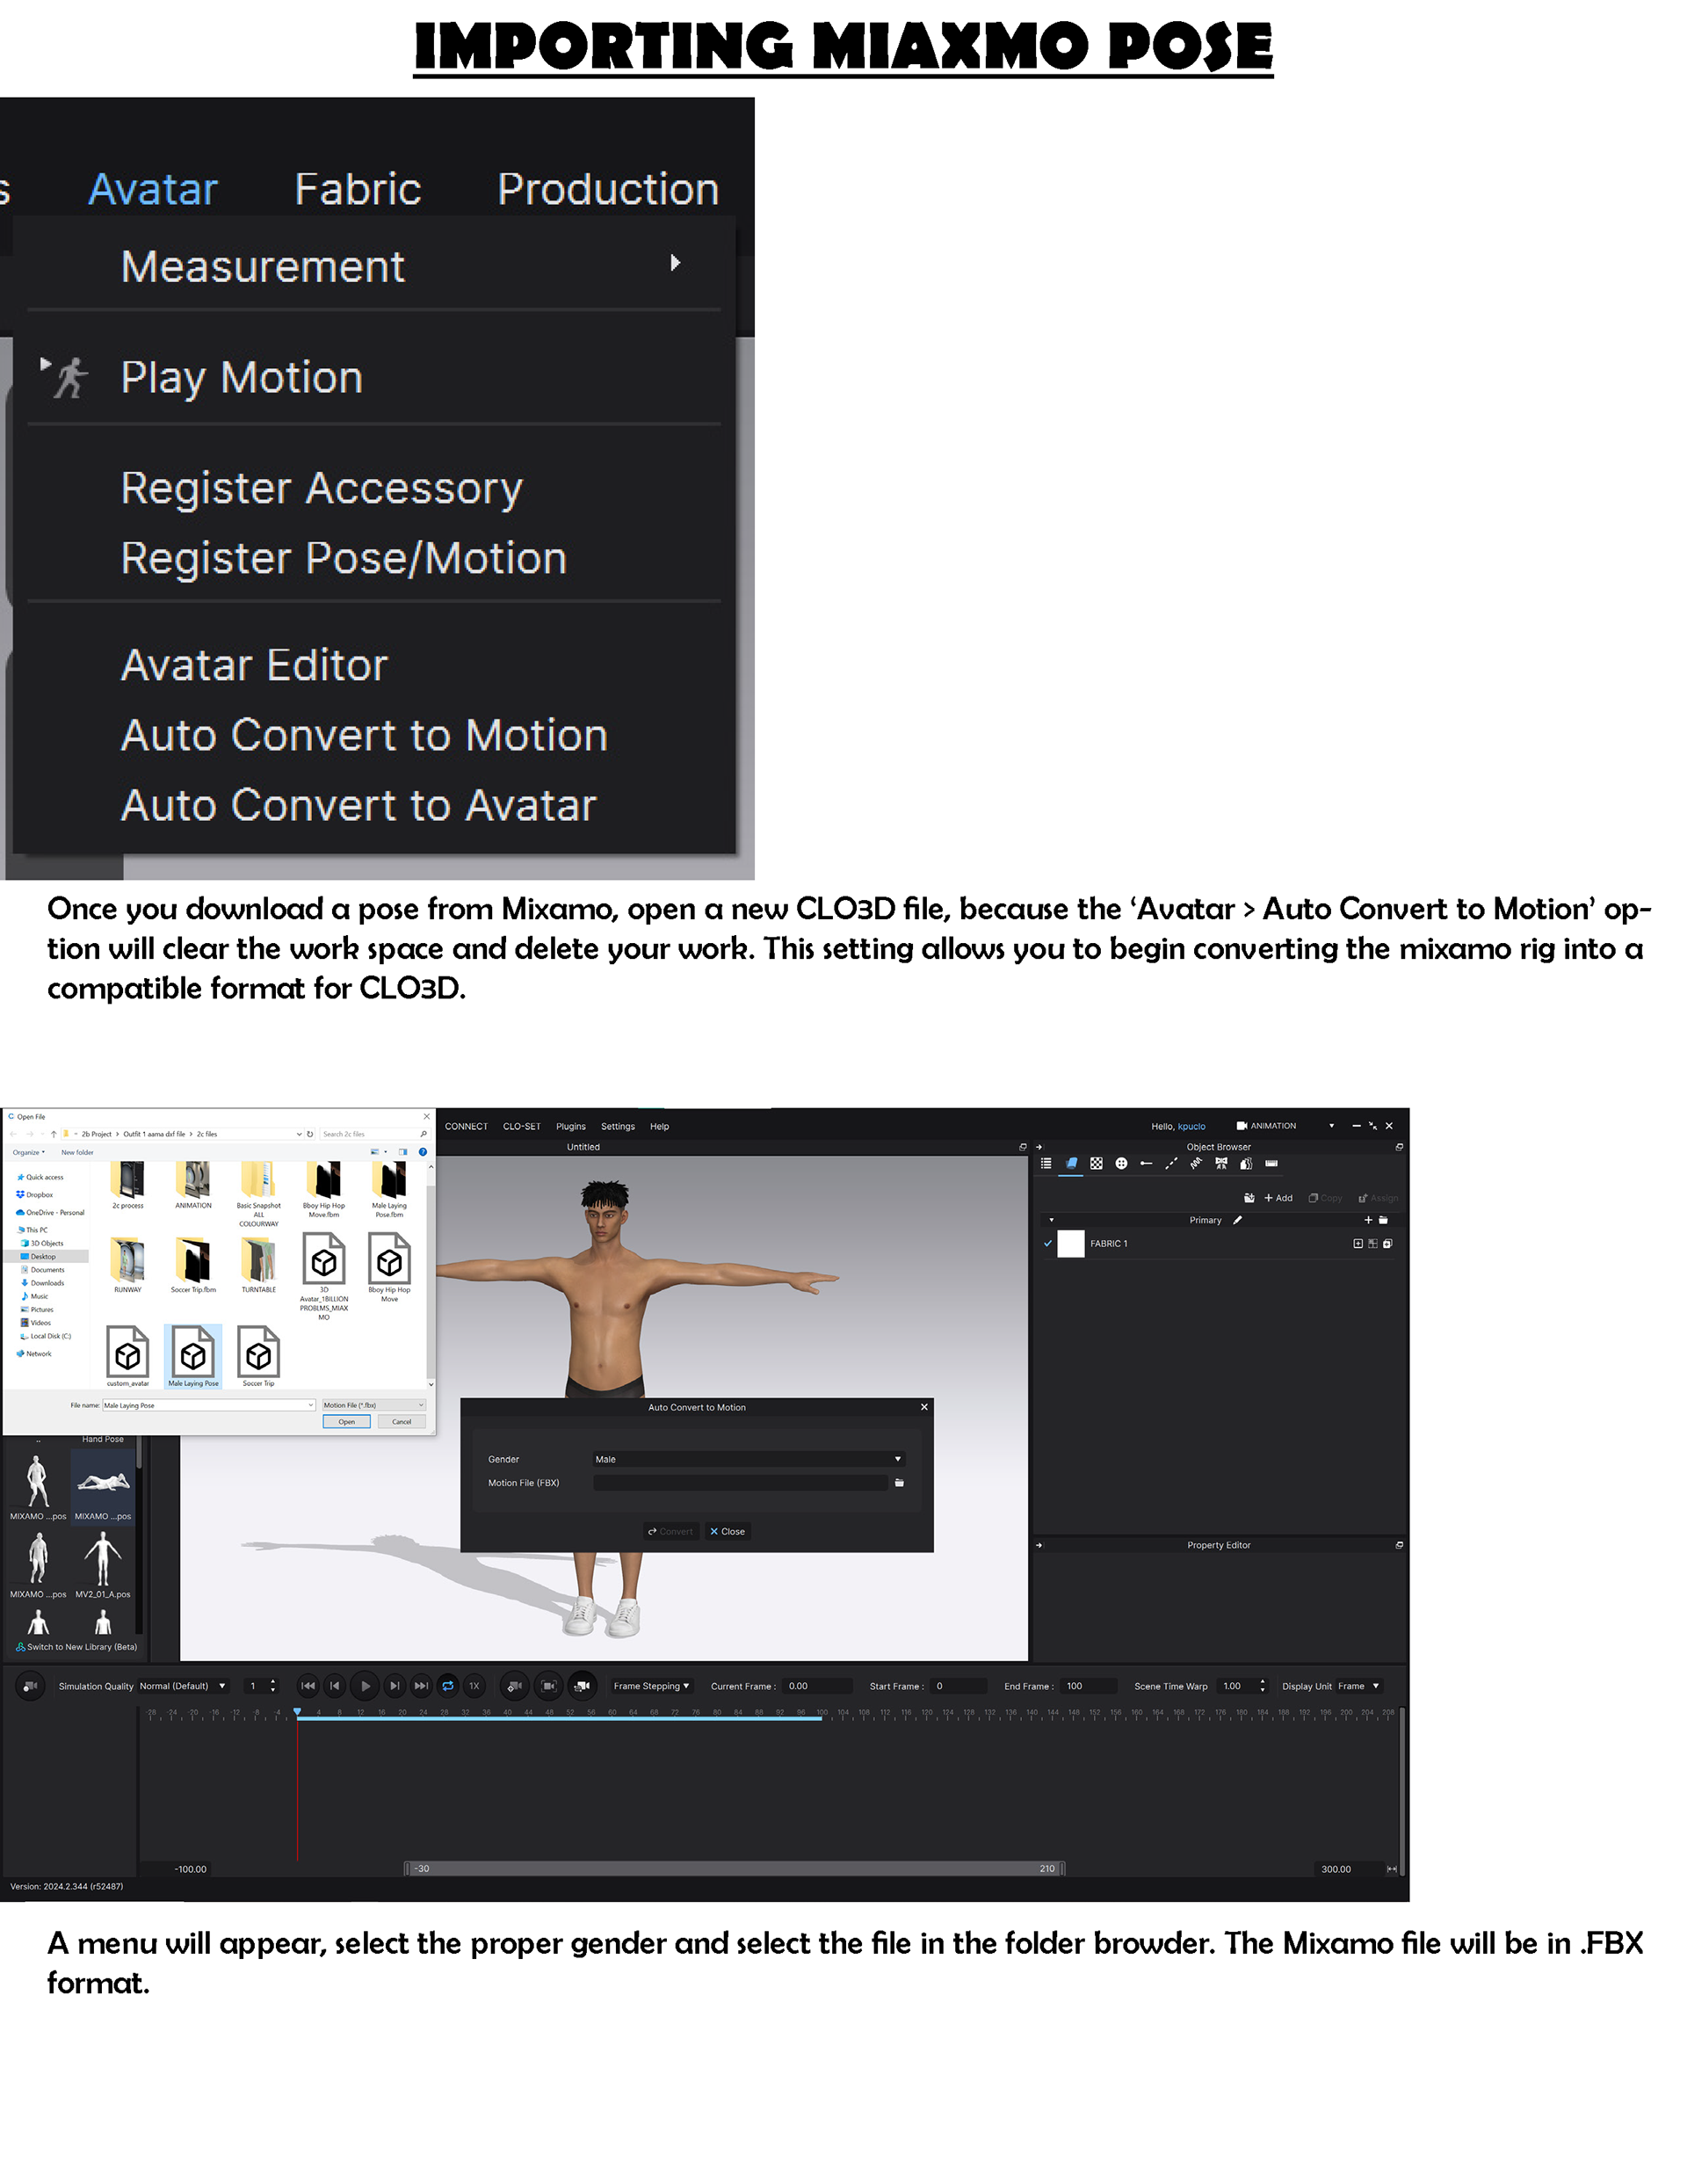Click the plus icon in Primary row
This screenshot has height=2184, width=1687.
[x=1368, y=1220]
